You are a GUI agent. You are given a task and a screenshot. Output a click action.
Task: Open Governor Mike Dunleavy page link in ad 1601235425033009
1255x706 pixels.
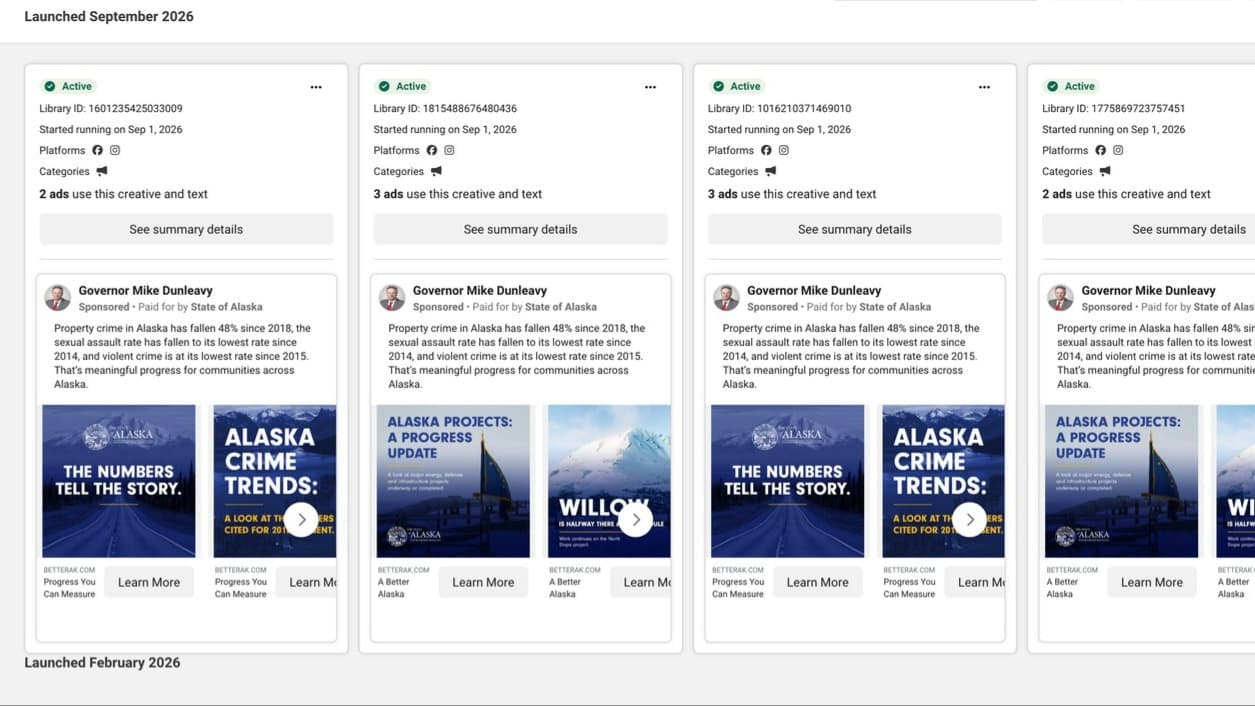point(146,291)
